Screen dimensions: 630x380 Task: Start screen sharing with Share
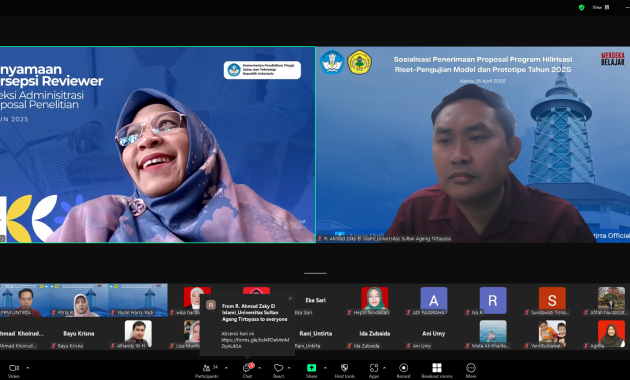click(x=311, y=370)
